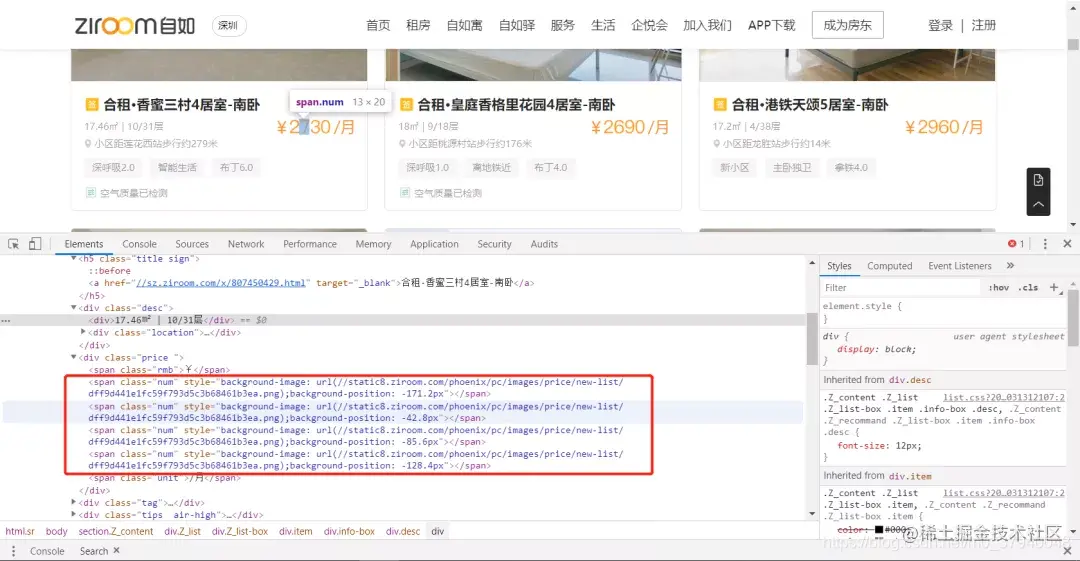Show more Styles pane tabs chevron
This screenshot has width=1080, height=561.
(1010, 265)
